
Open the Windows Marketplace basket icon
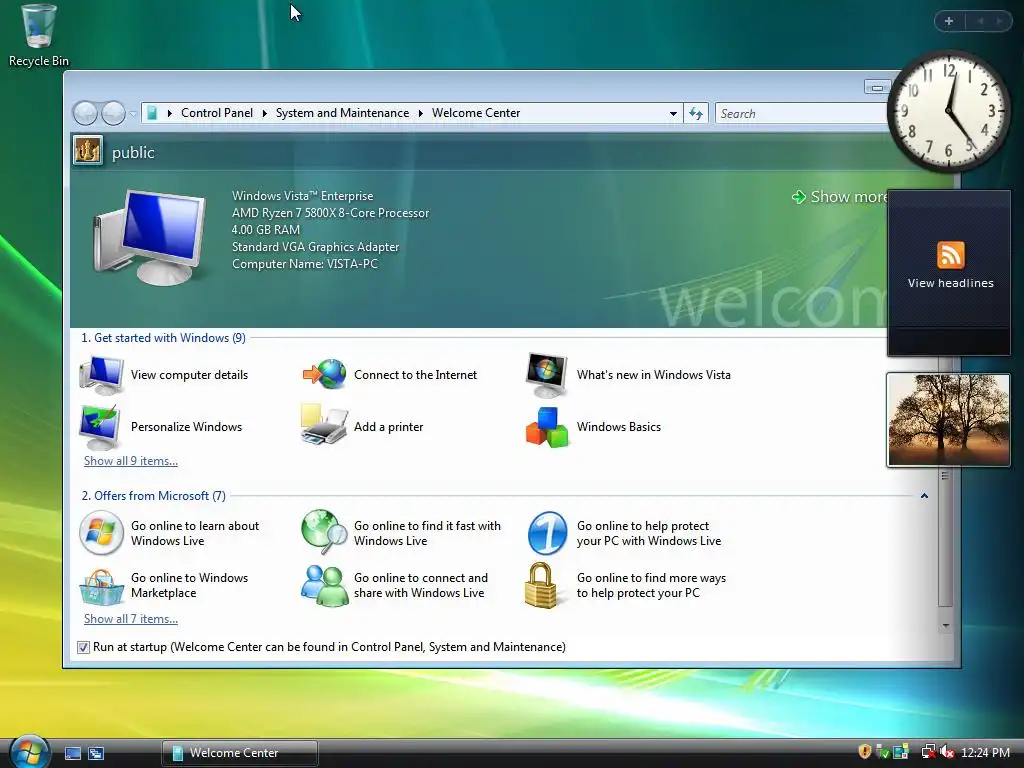(101, 586)
